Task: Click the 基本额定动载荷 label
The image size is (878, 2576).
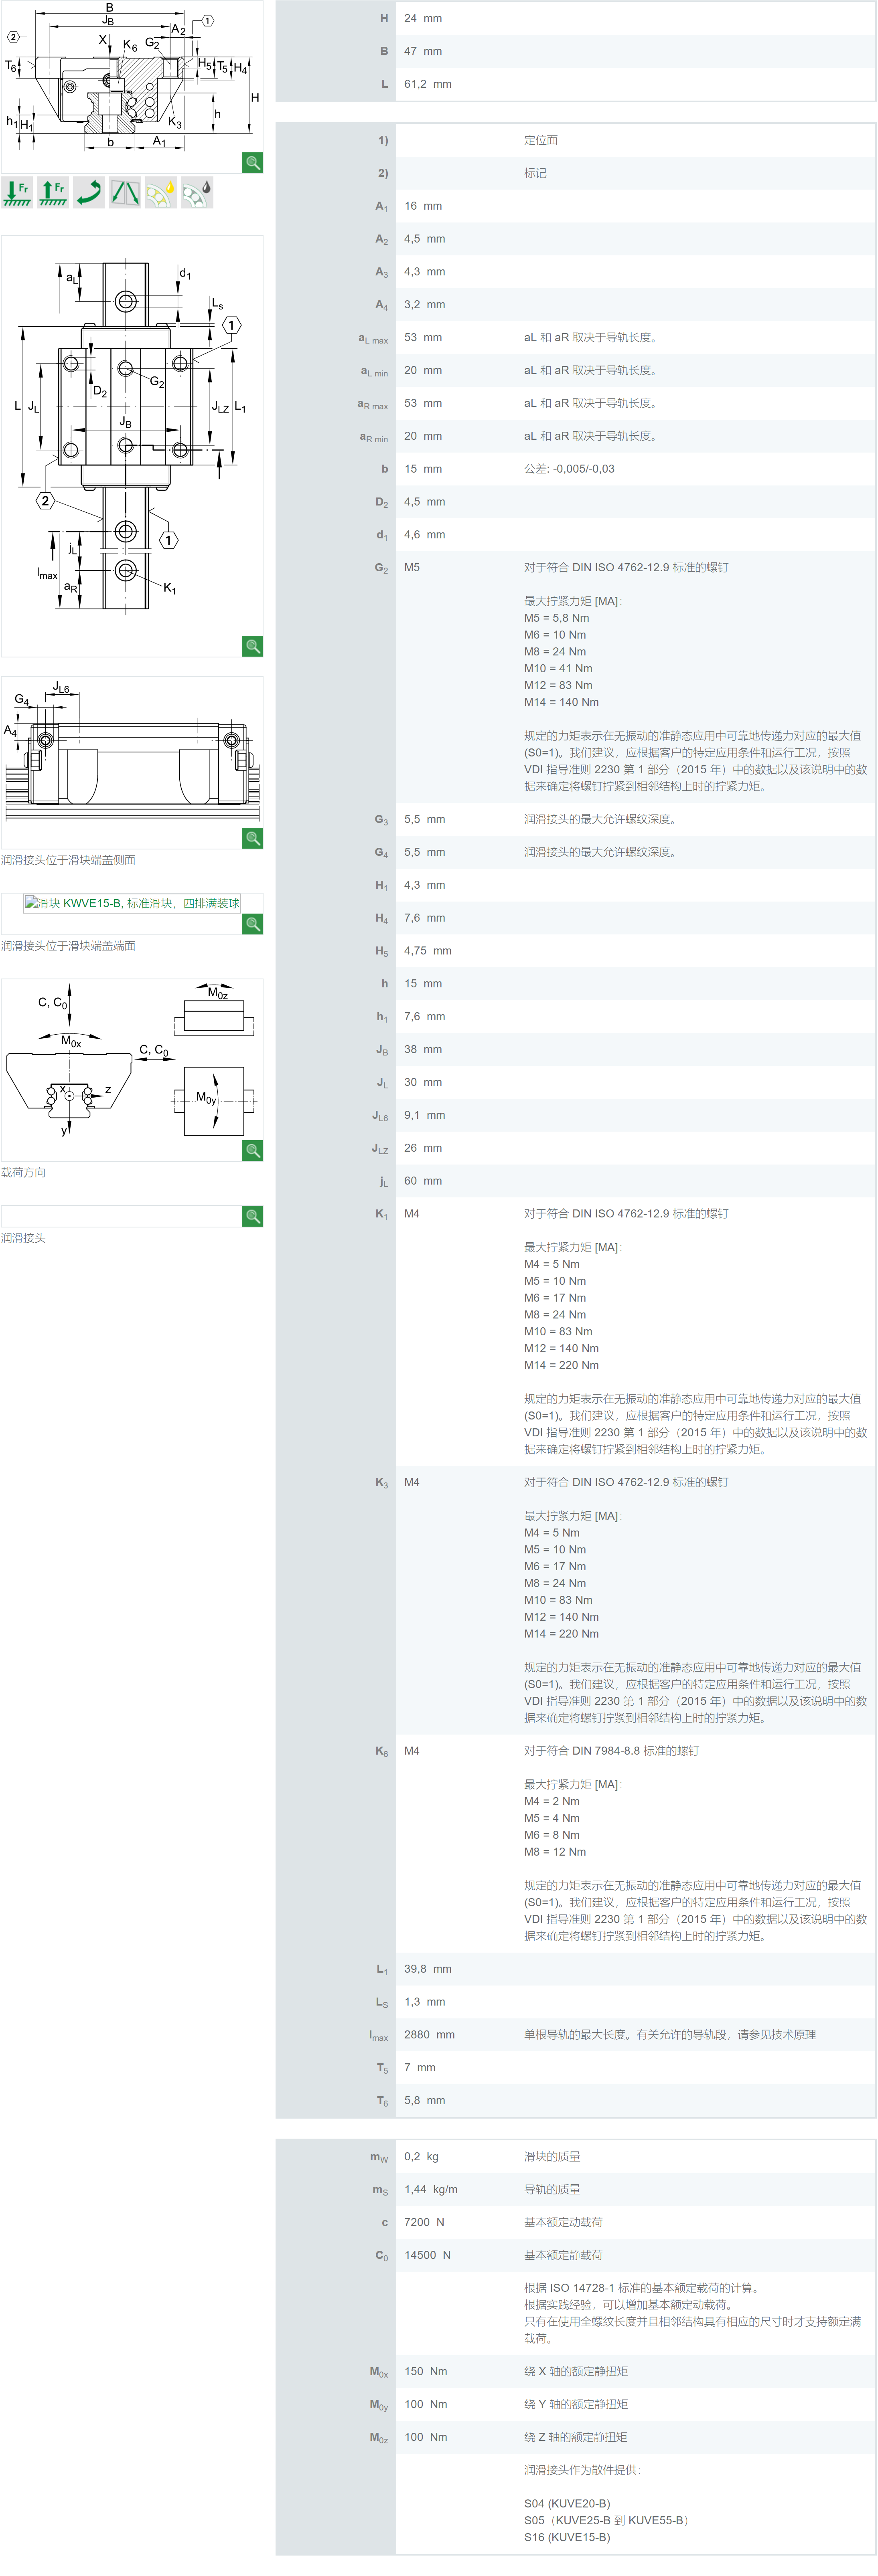Action: (564, 2222)
